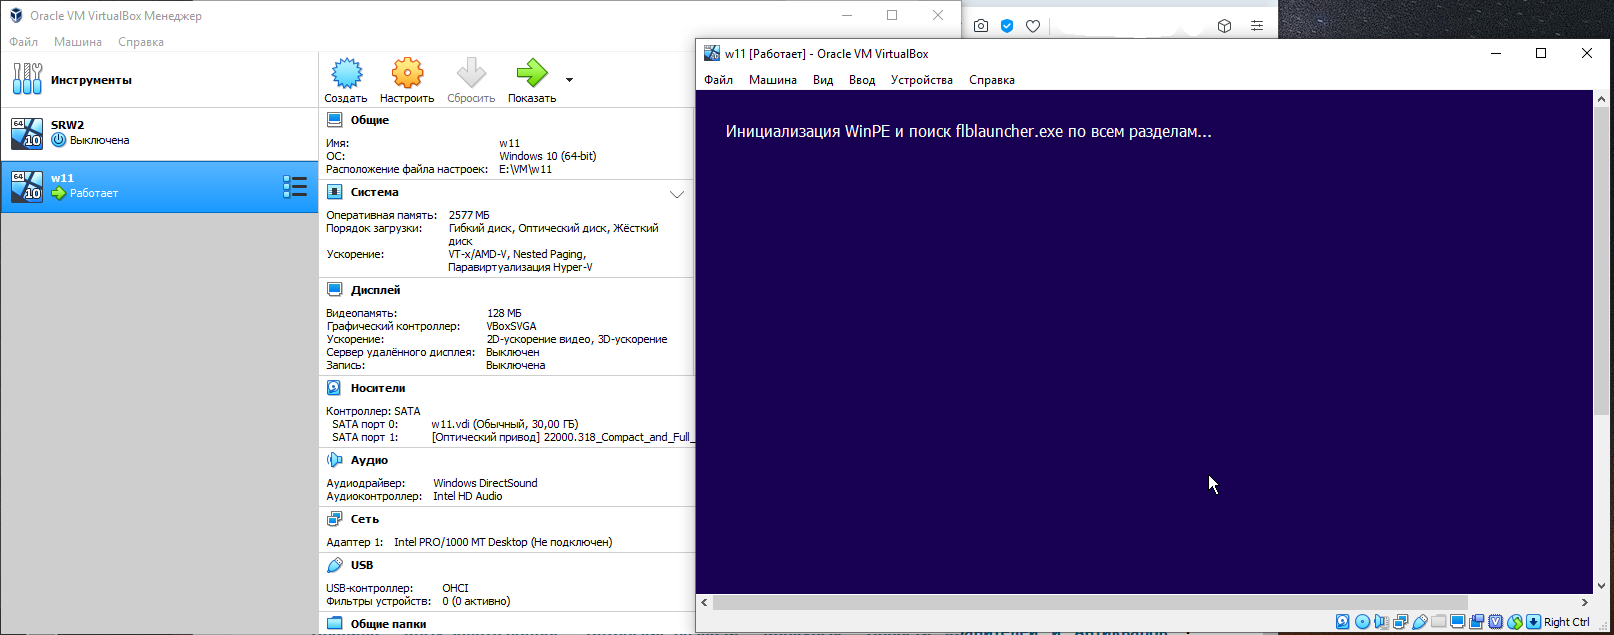The width and height of the screenshot is (1614, 635).
Task: Open the Аудио section header
Action: click(369, 460)
